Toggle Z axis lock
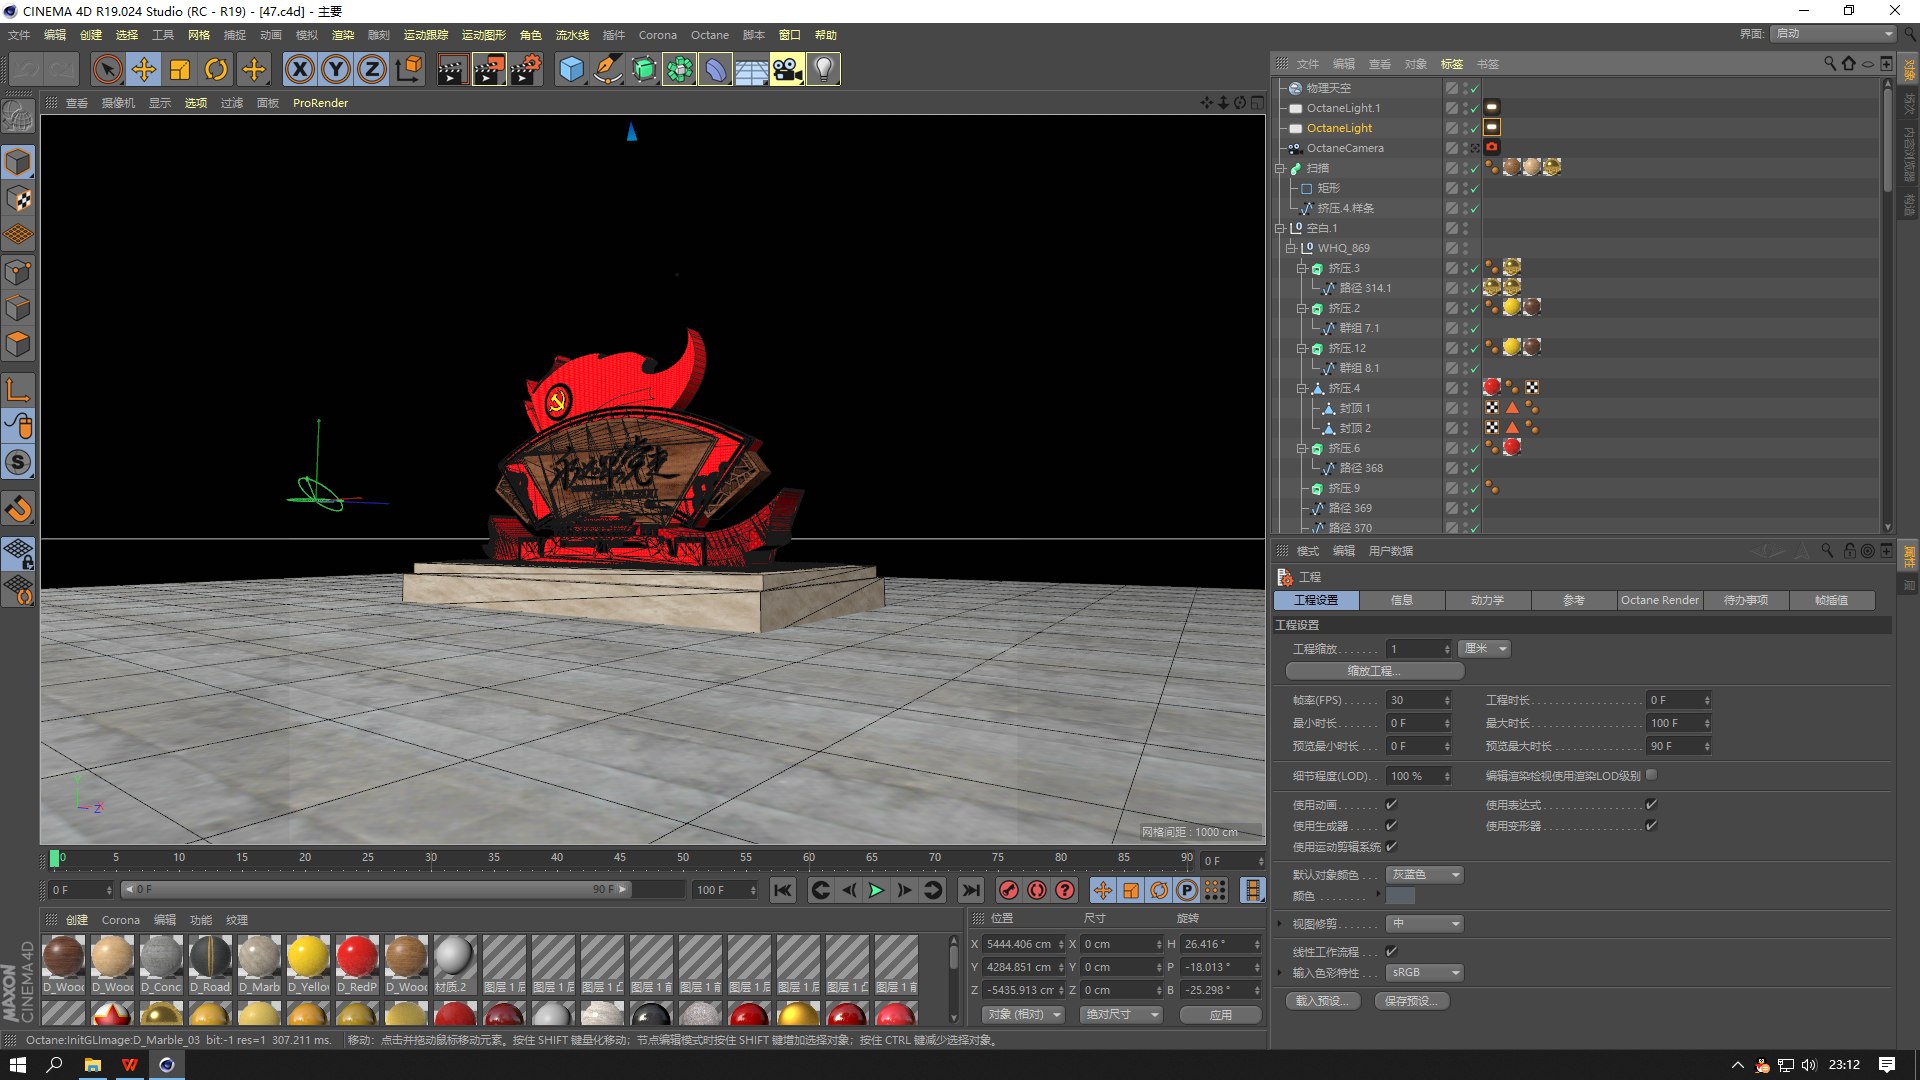 point(372,70)
